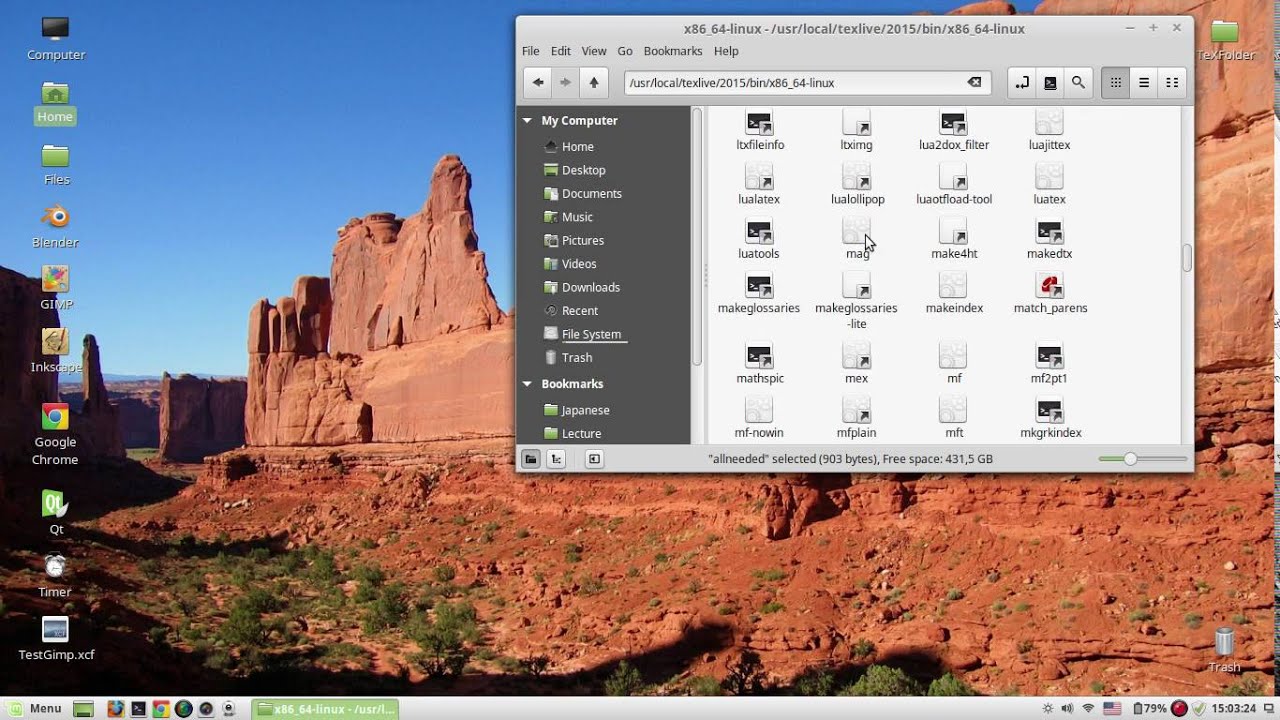Show tree view in the sidebar
This screenshot has width=1280, height=720.
click(557, 459)
